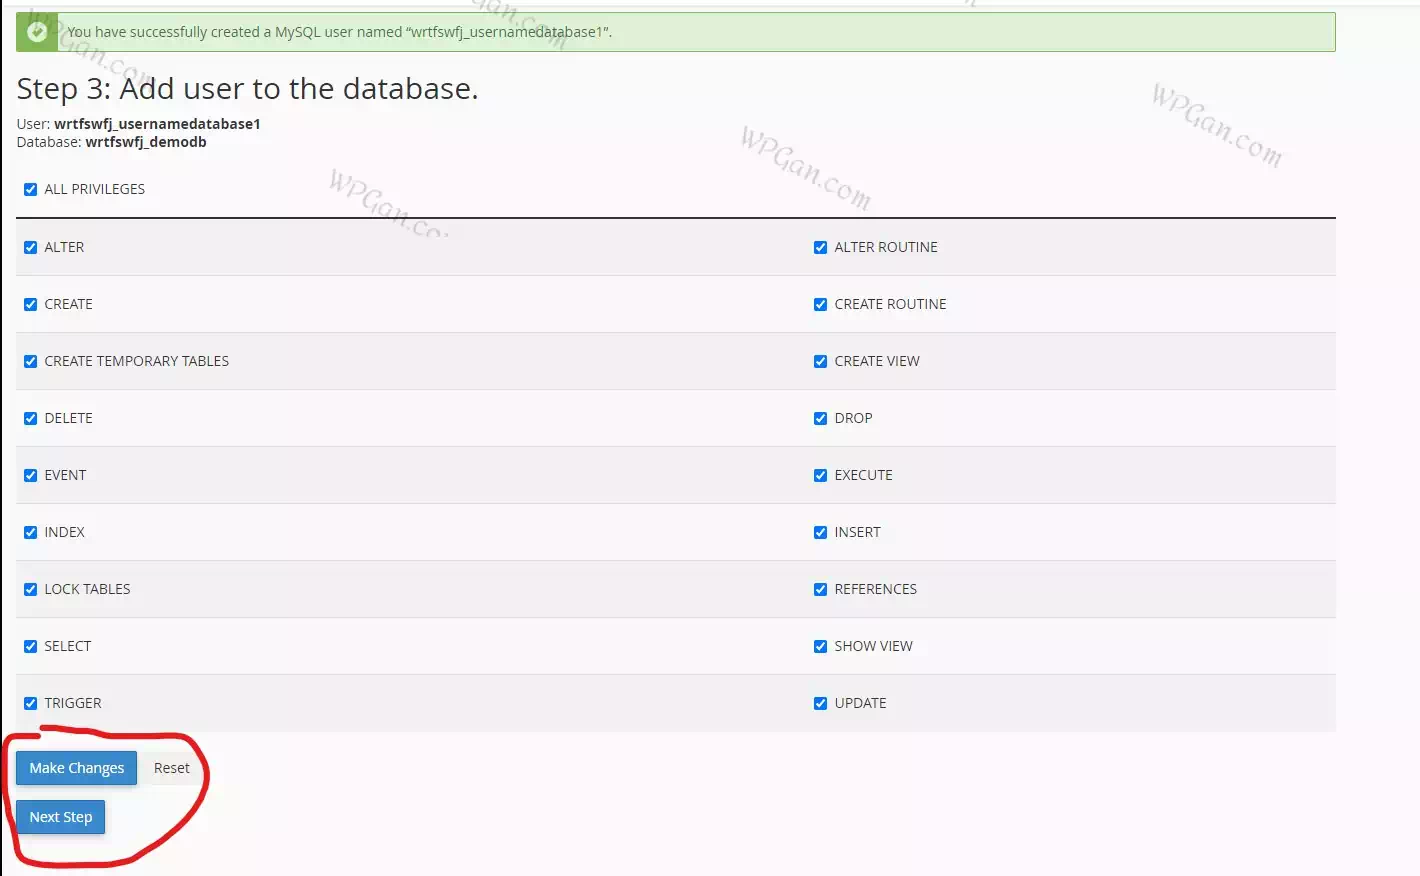This screenshot has height=876, width=1420.
Task: Uncheck the ALTER ROUTINE checkbox
Action: pyautogui.click(x=820, y=247)
